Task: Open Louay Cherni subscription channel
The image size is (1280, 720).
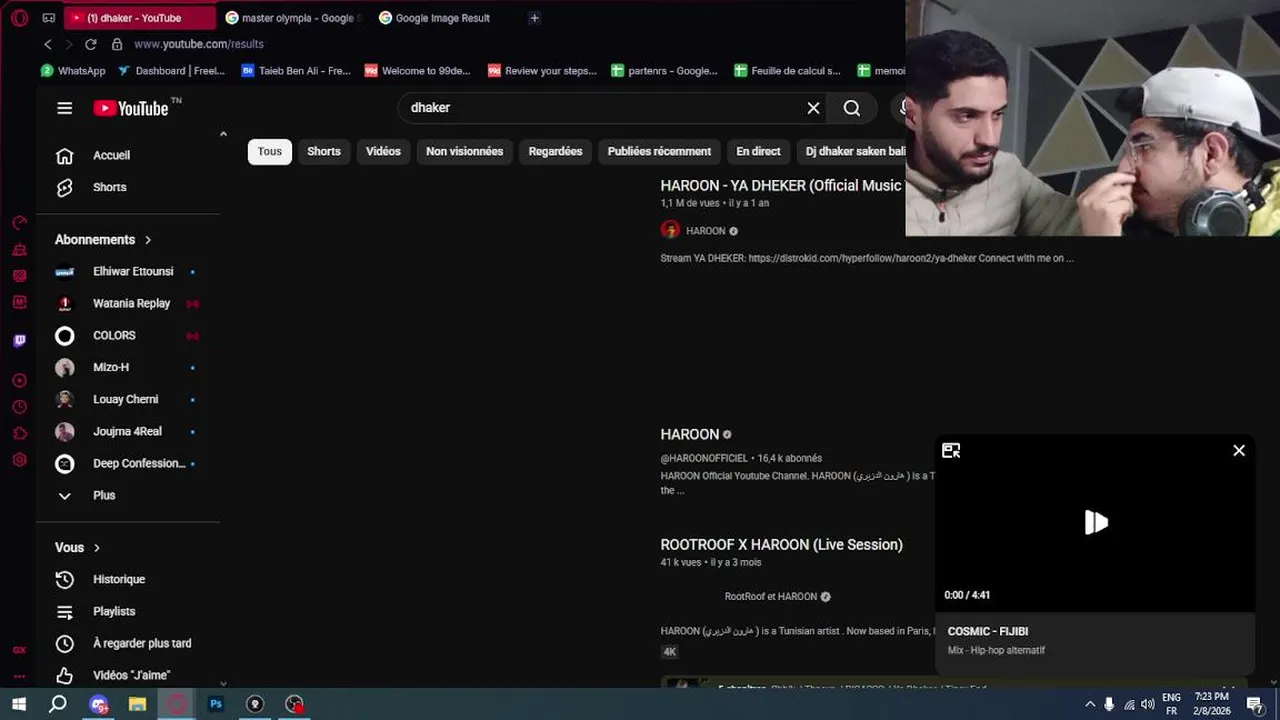Action: (128, 399)
